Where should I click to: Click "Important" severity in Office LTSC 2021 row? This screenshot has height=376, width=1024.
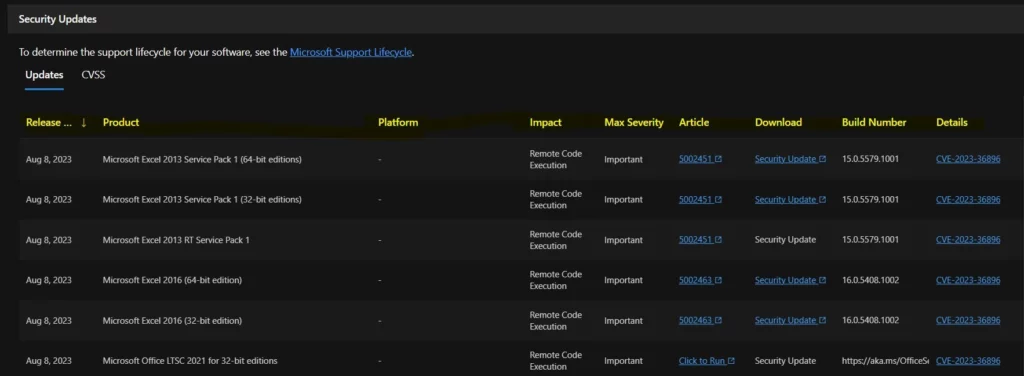click(623, 361)
